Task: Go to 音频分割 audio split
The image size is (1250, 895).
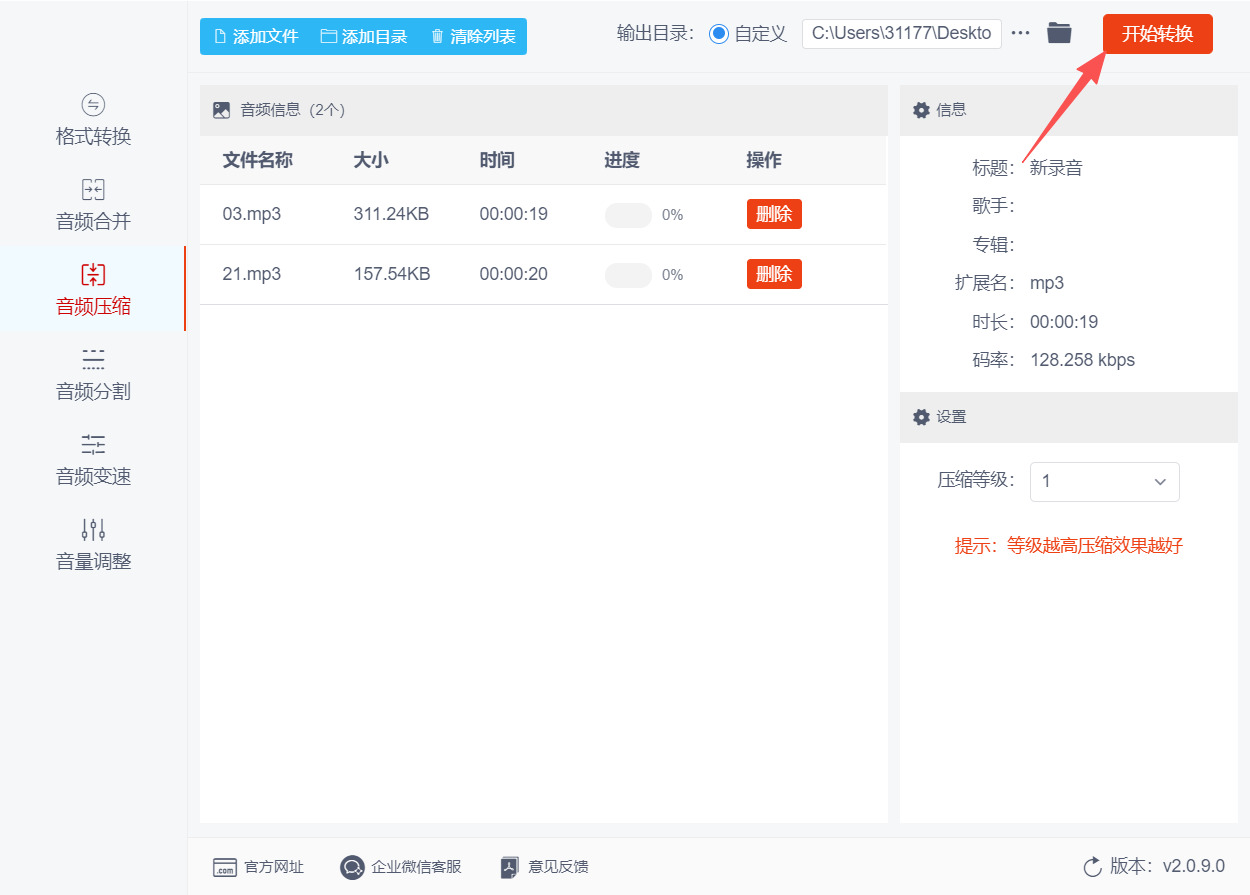Action: tap(93, 375)
